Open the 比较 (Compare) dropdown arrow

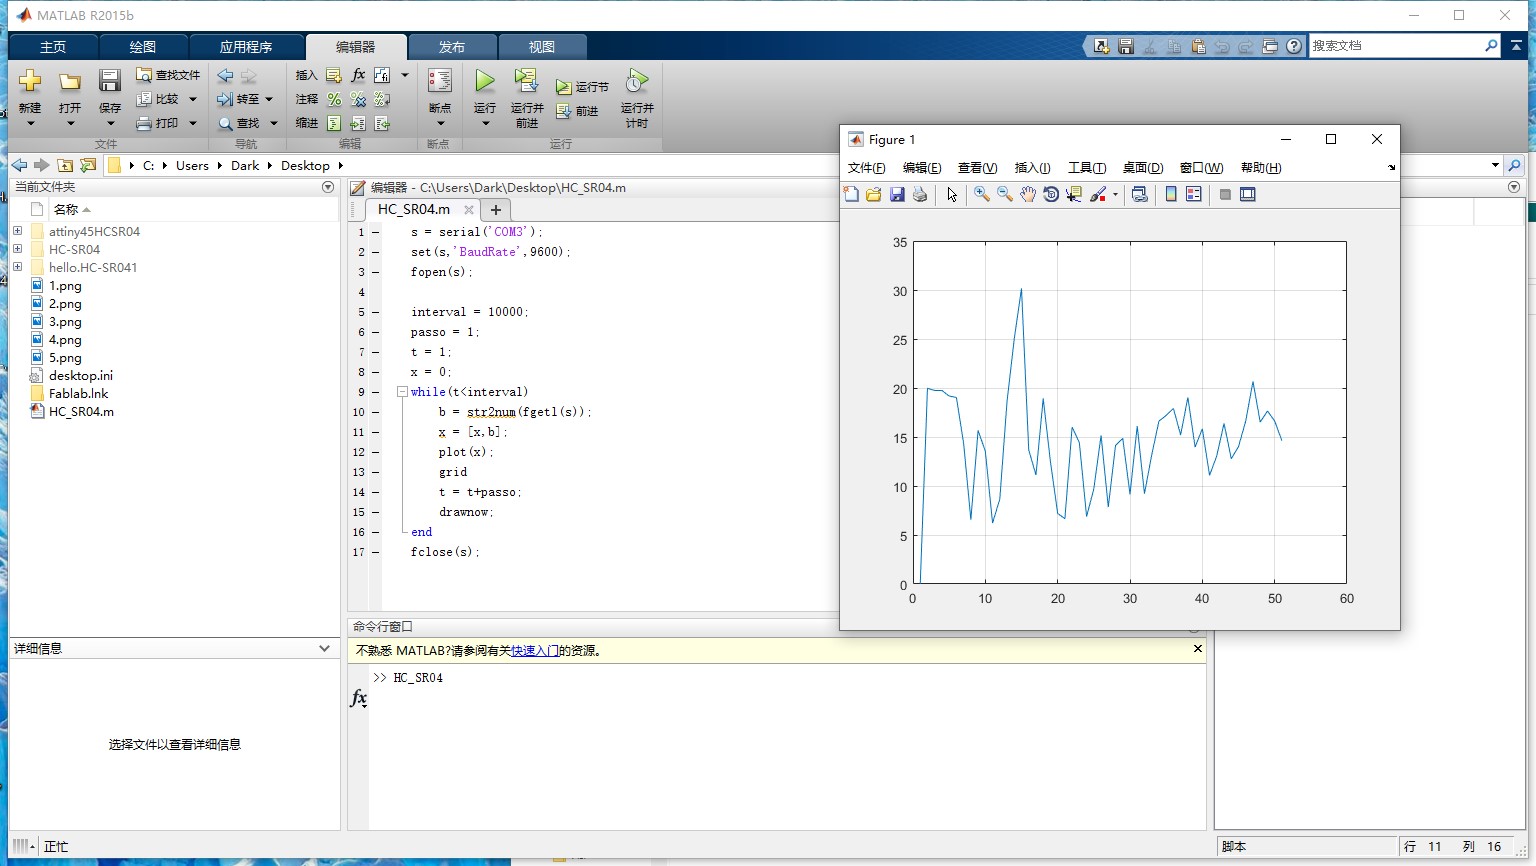(x=193, y=99)
